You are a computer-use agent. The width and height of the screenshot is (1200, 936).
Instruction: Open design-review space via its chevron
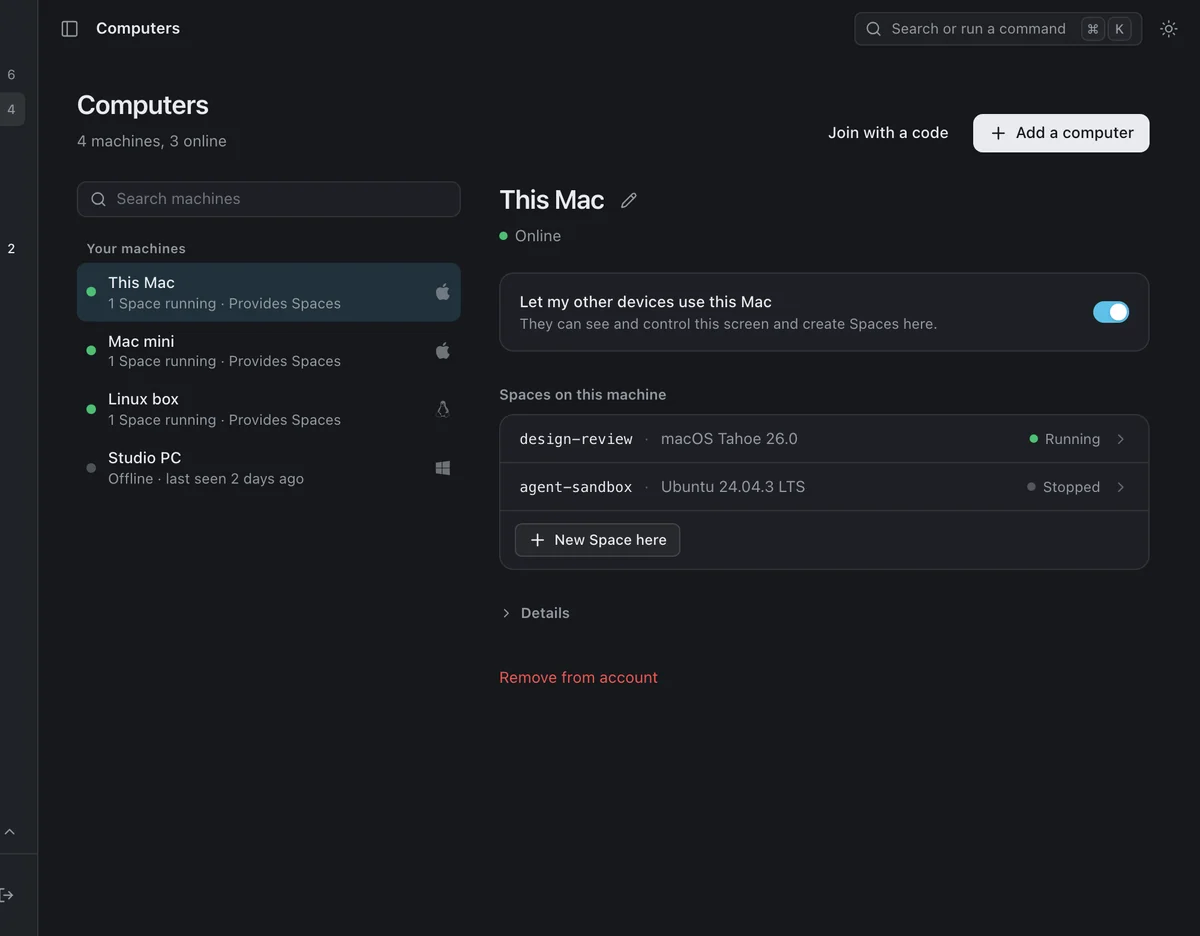click(x=1121, y=439)
